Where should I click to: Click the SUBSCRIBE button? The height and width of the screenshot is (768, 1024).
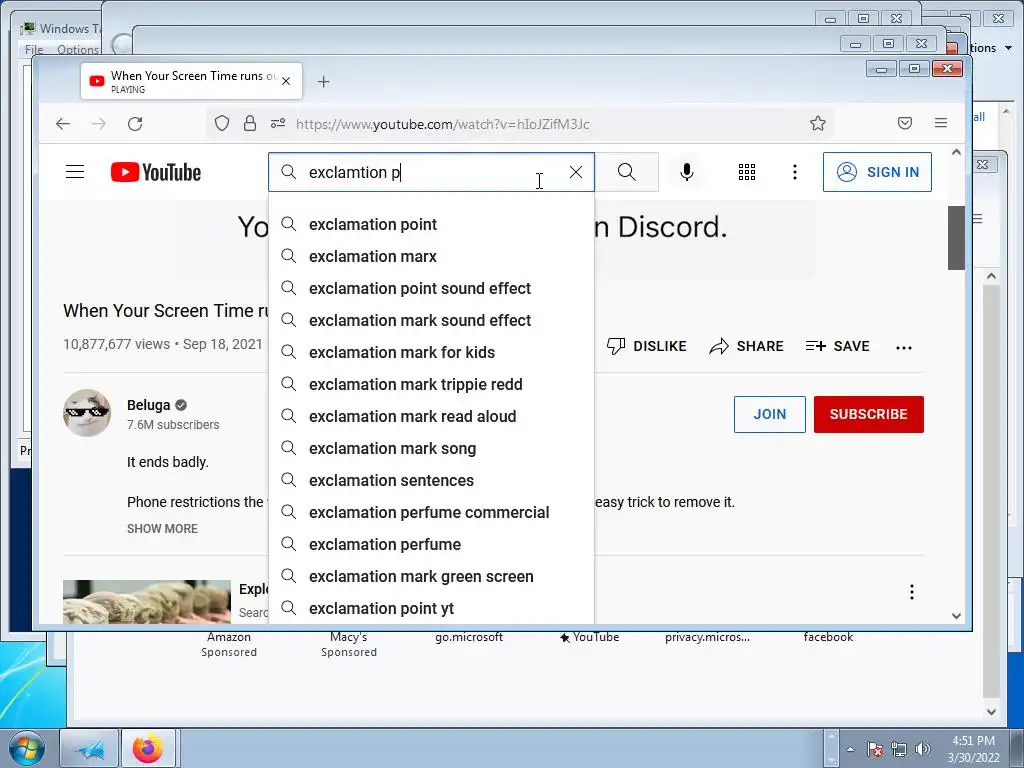pyautogui.click(x=869, y=414)
